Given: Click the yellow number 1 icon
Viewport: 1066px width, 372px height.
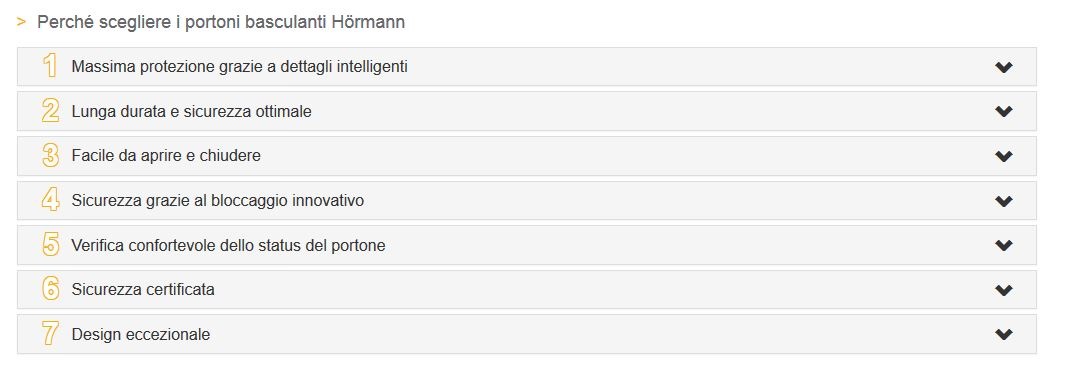Looking at the screenshot, I should pos(50,67).
